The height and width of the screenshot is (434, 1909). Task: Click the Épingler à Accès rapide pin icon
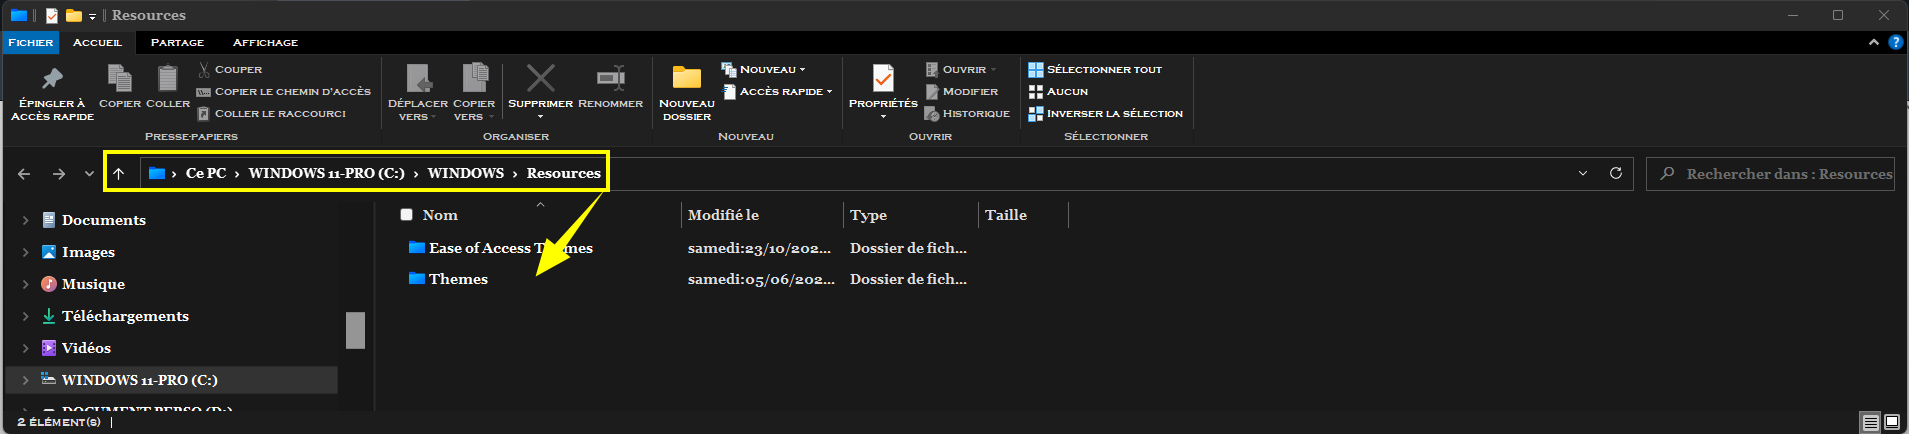pyautogui.click(x=52, y=79)
